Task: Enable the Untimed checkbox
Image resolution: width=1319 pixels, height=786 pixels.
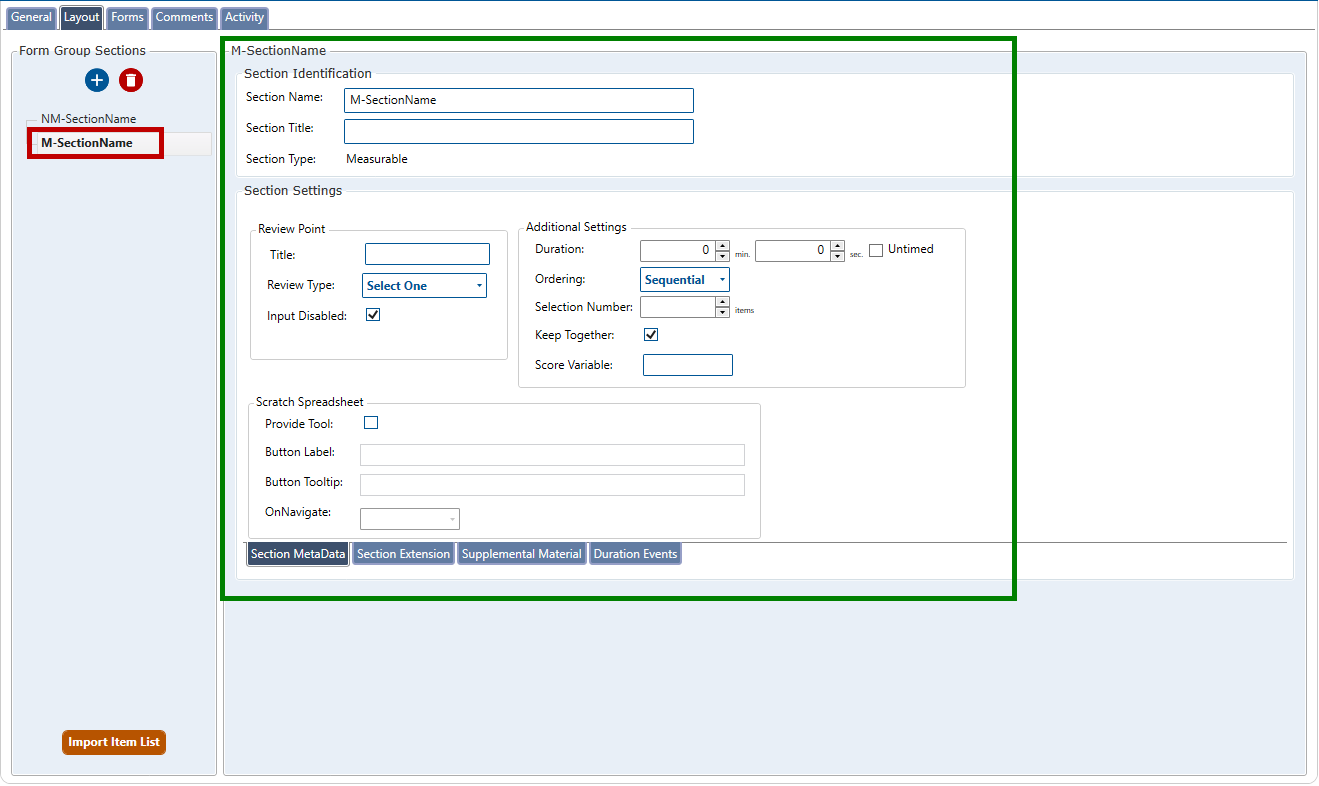Action: 876,250
